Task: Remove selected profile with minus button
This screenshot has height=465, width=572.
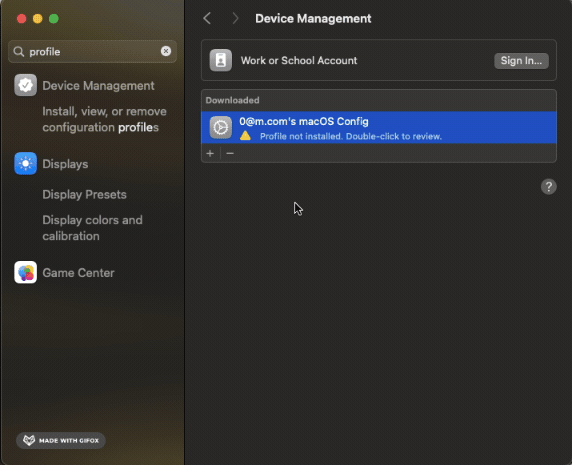Action: click(x=230, y=154)
